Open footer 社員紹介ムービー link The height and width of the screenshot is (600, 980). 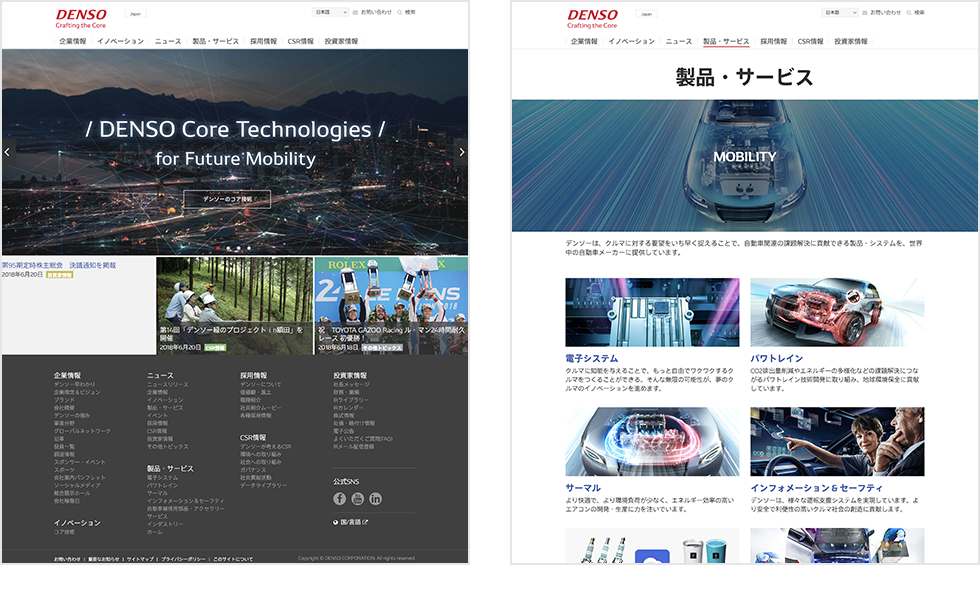[x=261, y=408]
